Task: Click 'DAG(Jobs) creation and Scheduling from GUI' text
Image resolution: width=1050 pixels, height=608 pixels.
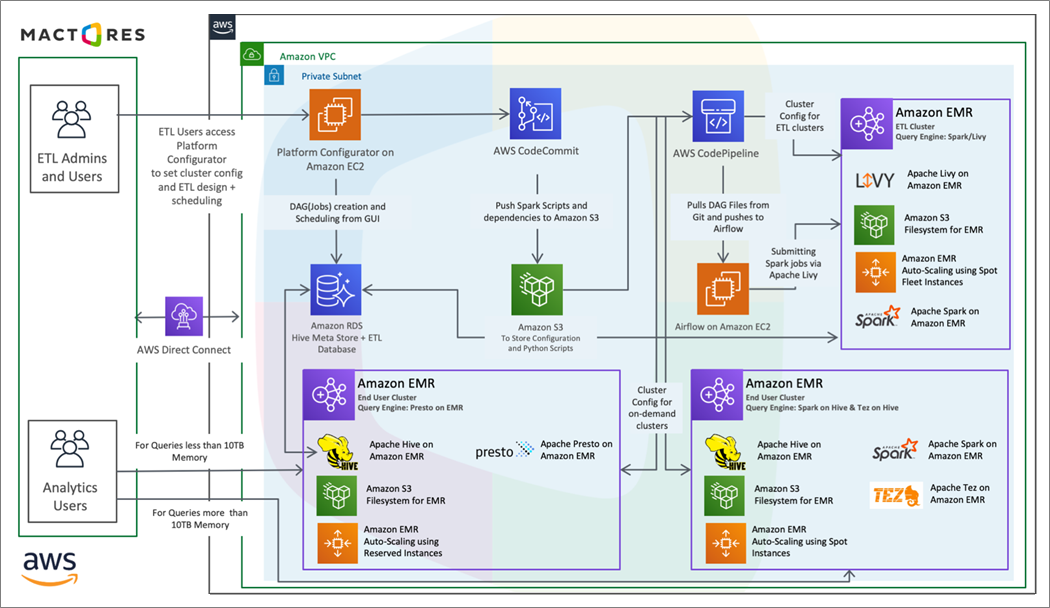Action: tap(338, 212)
